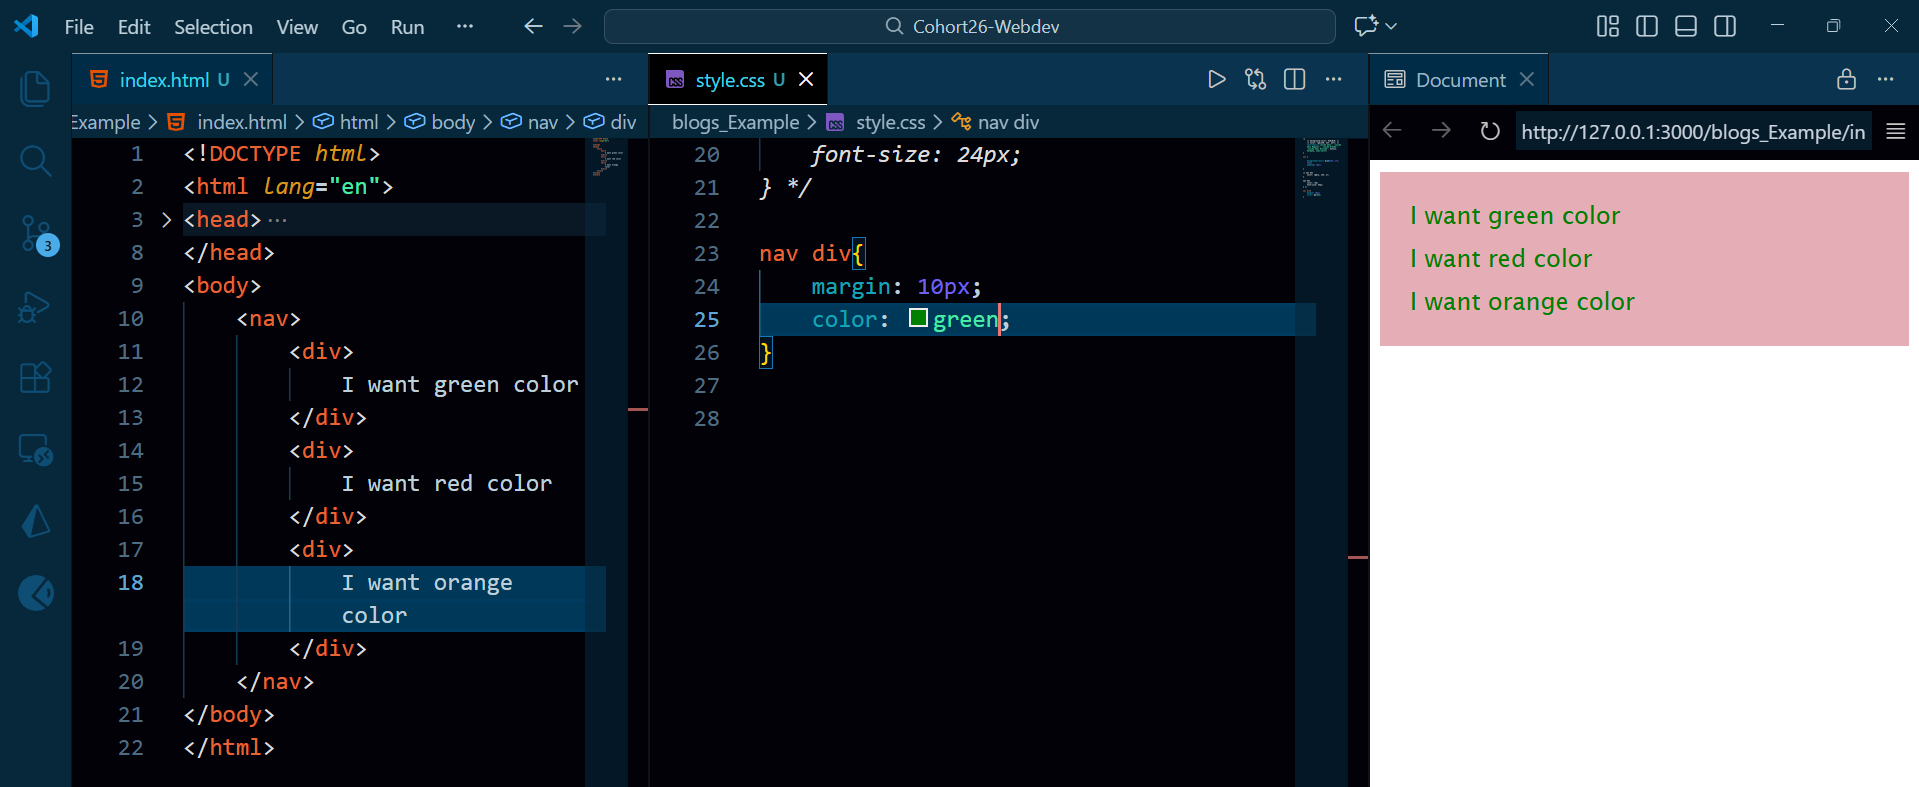
Task: Customize layout from the title bar icon
Action: 1608,26
